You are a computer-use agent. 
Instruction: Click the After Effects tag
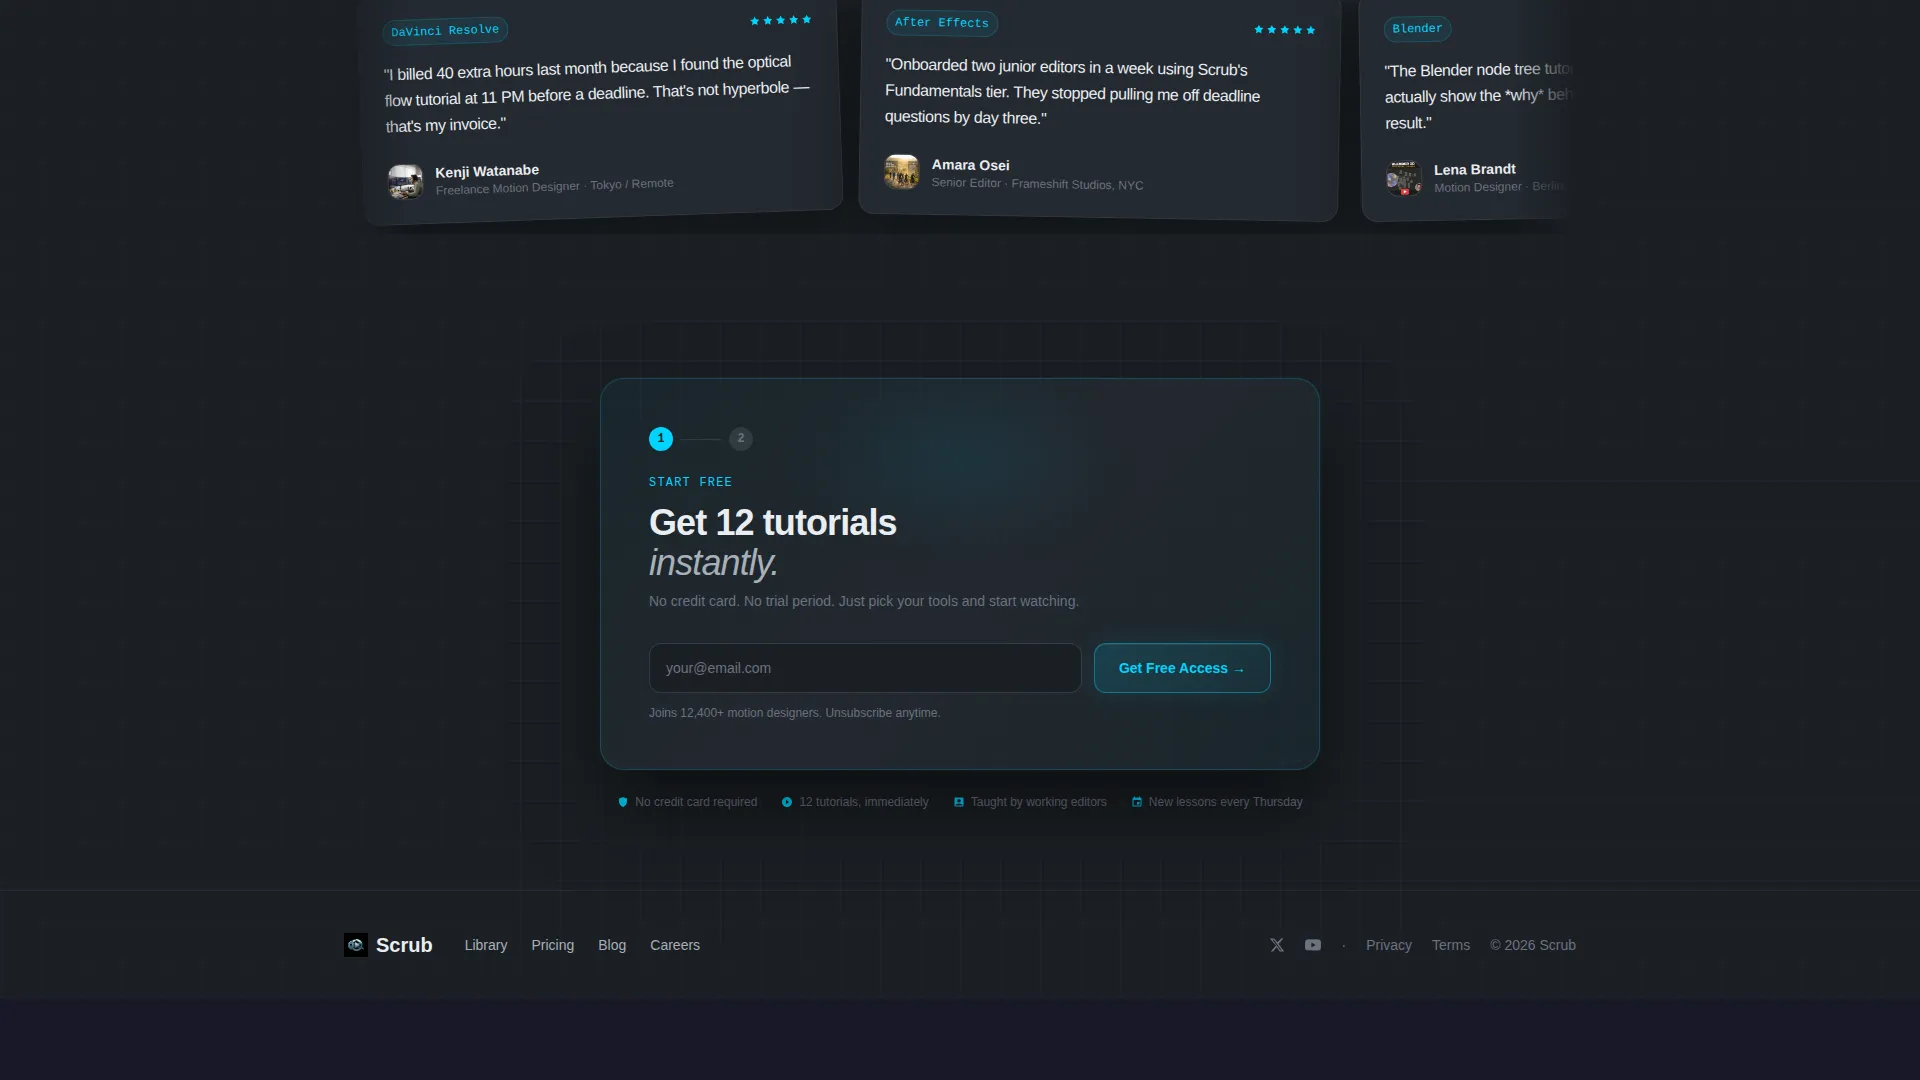click(x=942, y=23)
